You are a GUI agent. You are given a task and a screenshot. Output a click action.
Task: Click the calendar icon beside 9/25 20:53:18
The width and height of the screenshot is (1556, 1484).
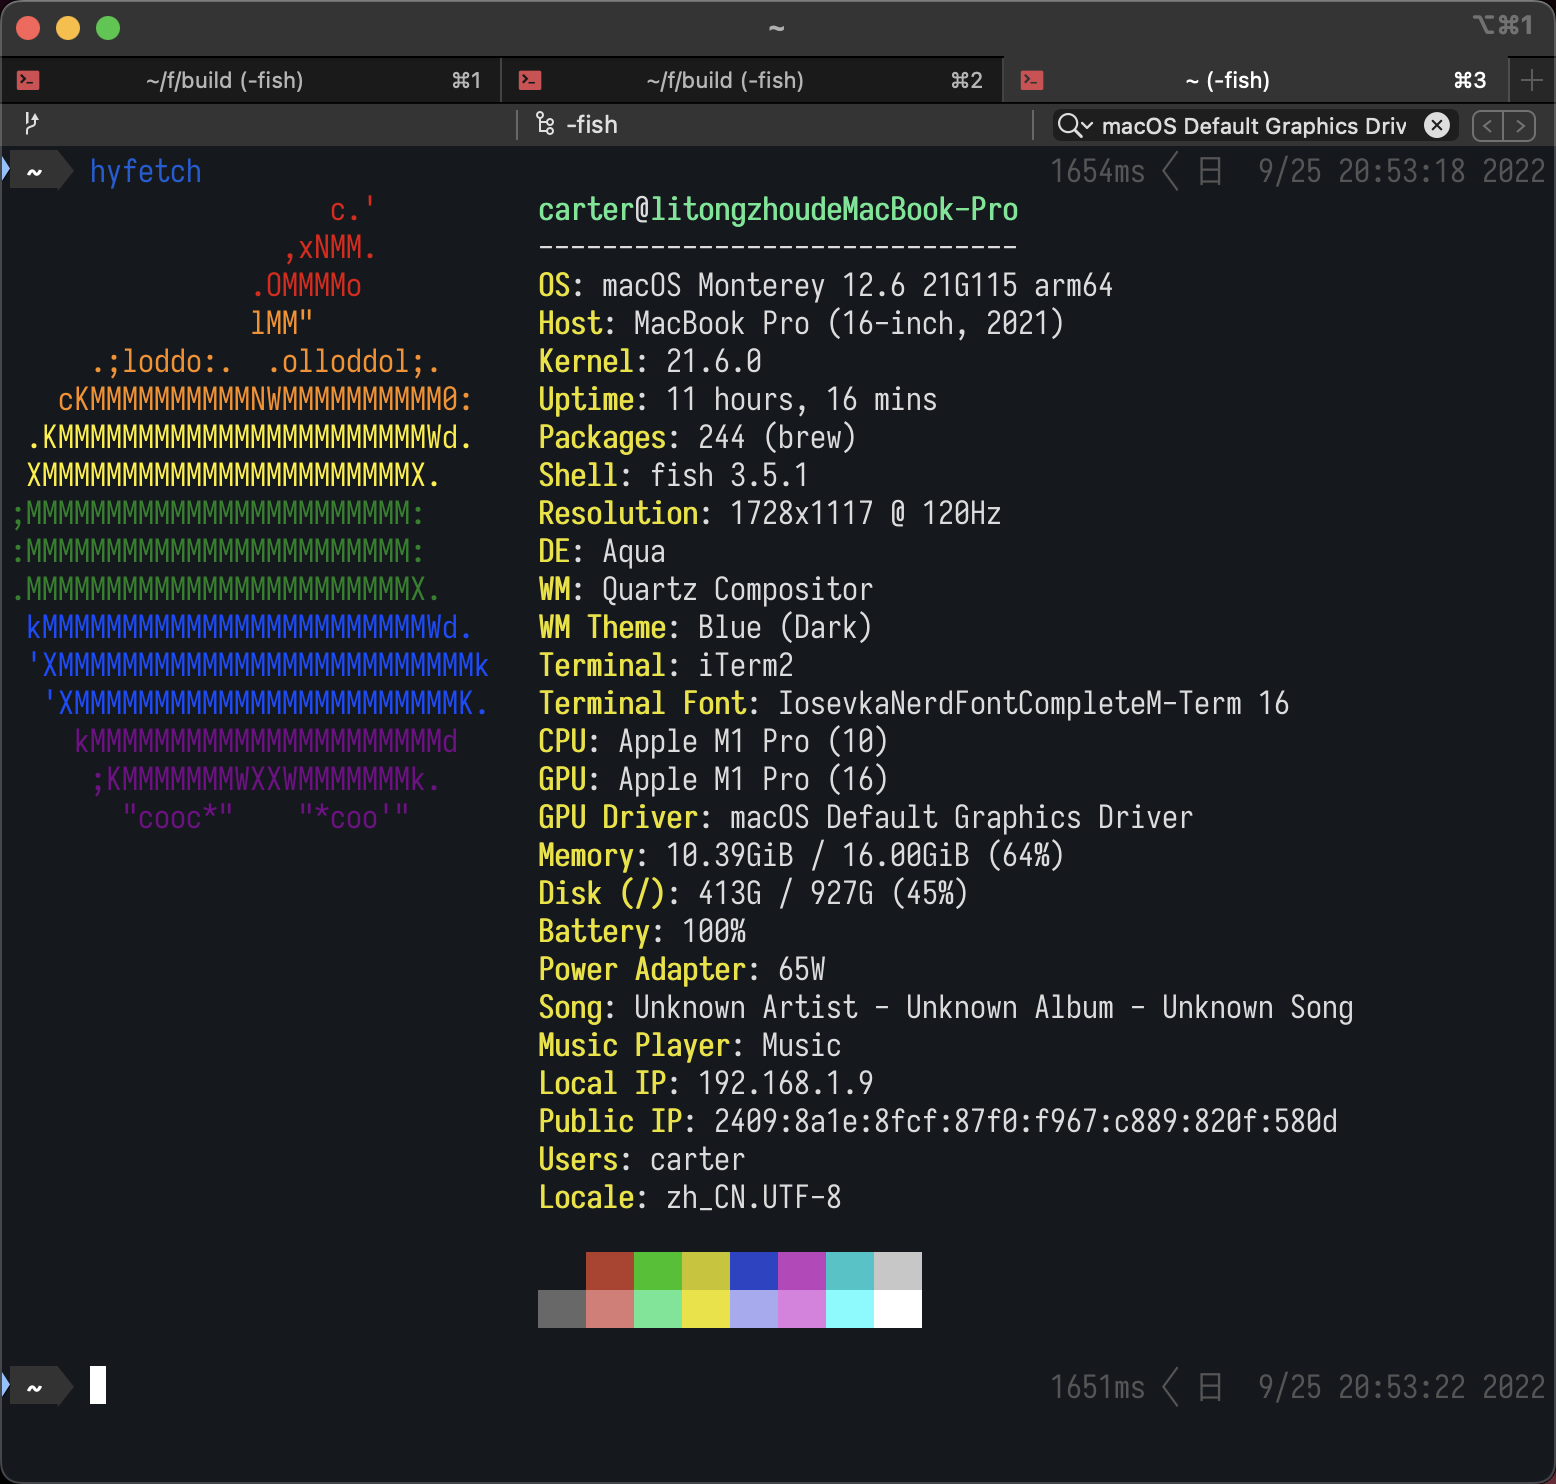tap(1210, 172)
